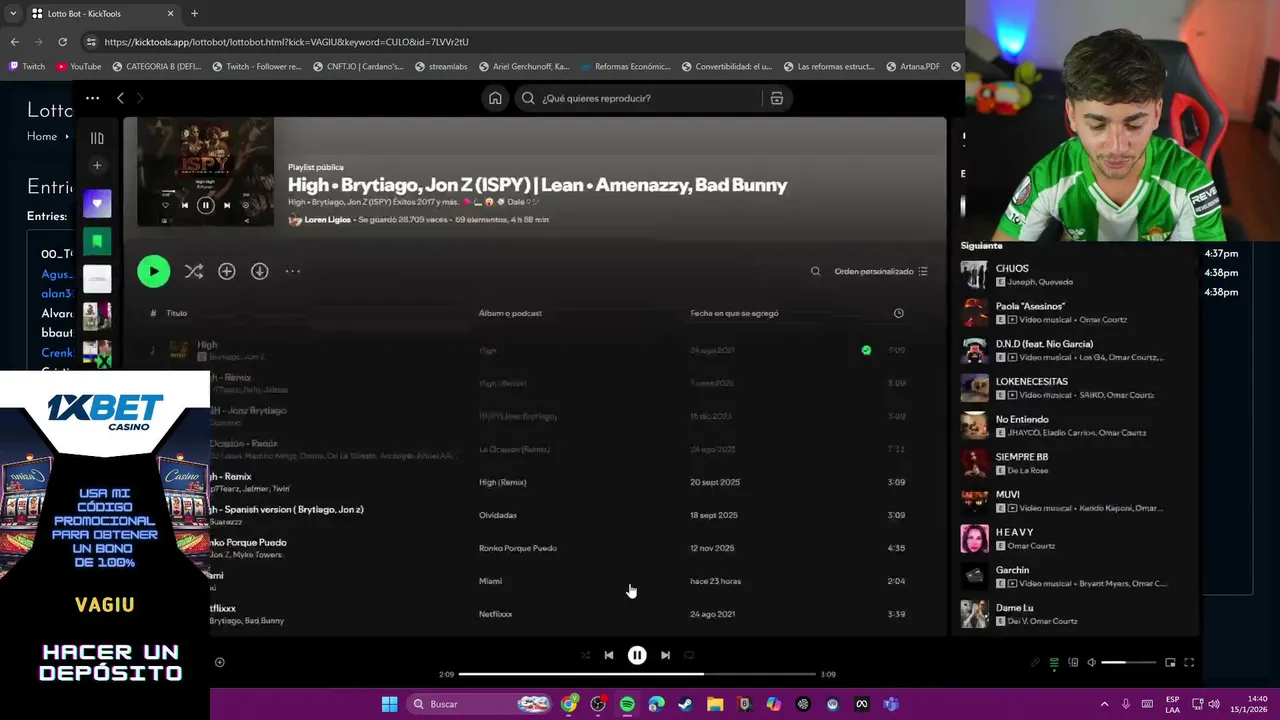Select SIEMPRE BB queue item
This screenshot has height=720, width=1280.
pos(1077,463)
